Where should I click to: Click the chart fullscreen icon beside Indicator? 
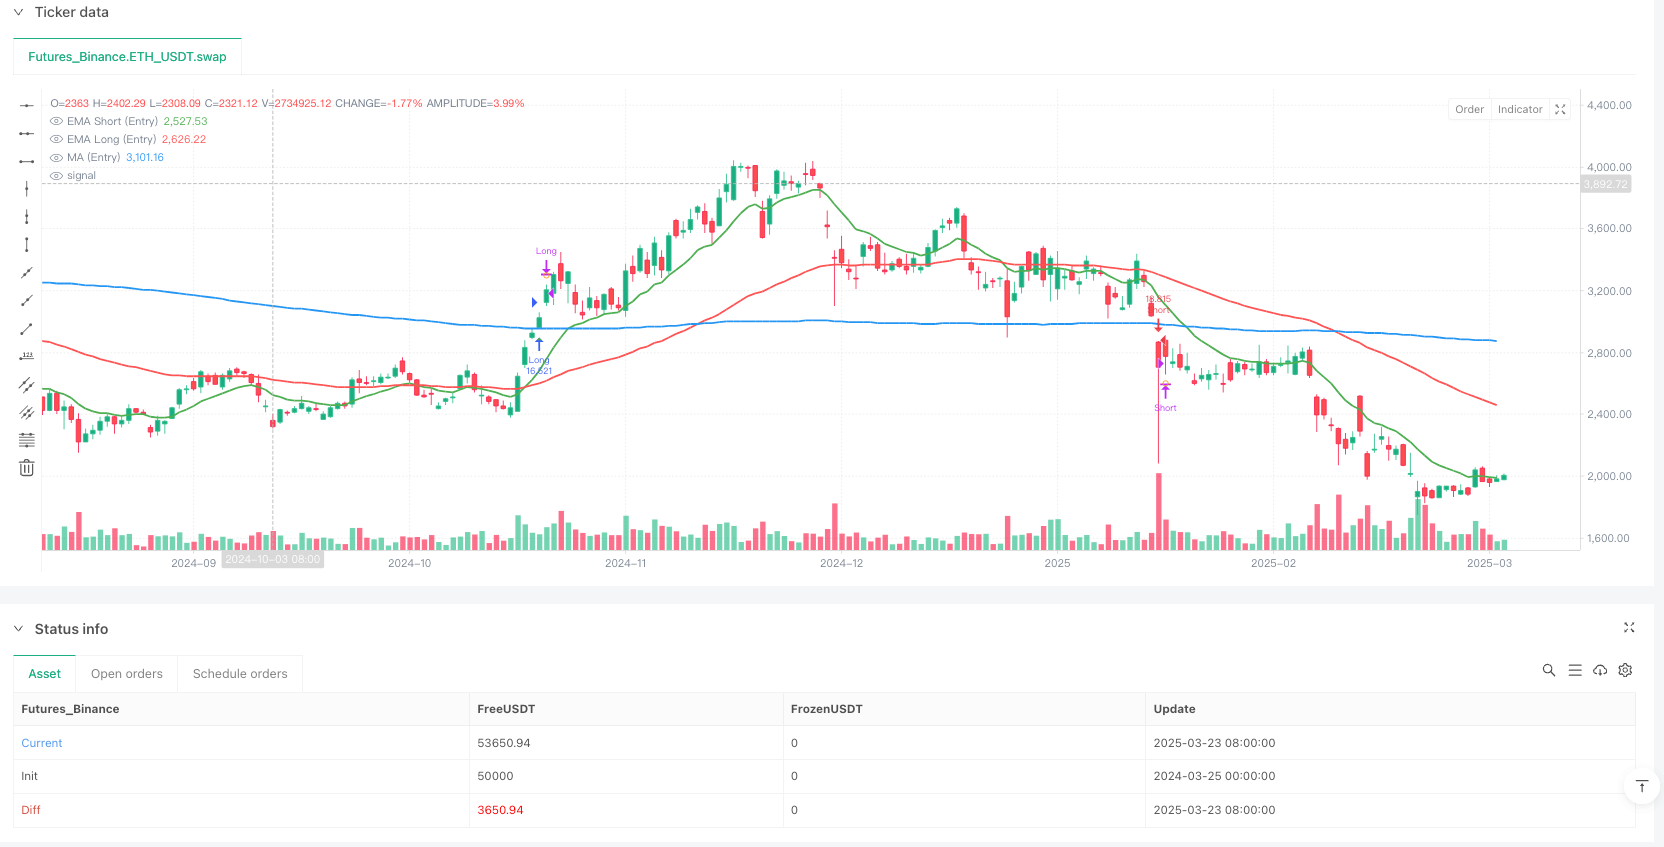(x=1560, y=110)
